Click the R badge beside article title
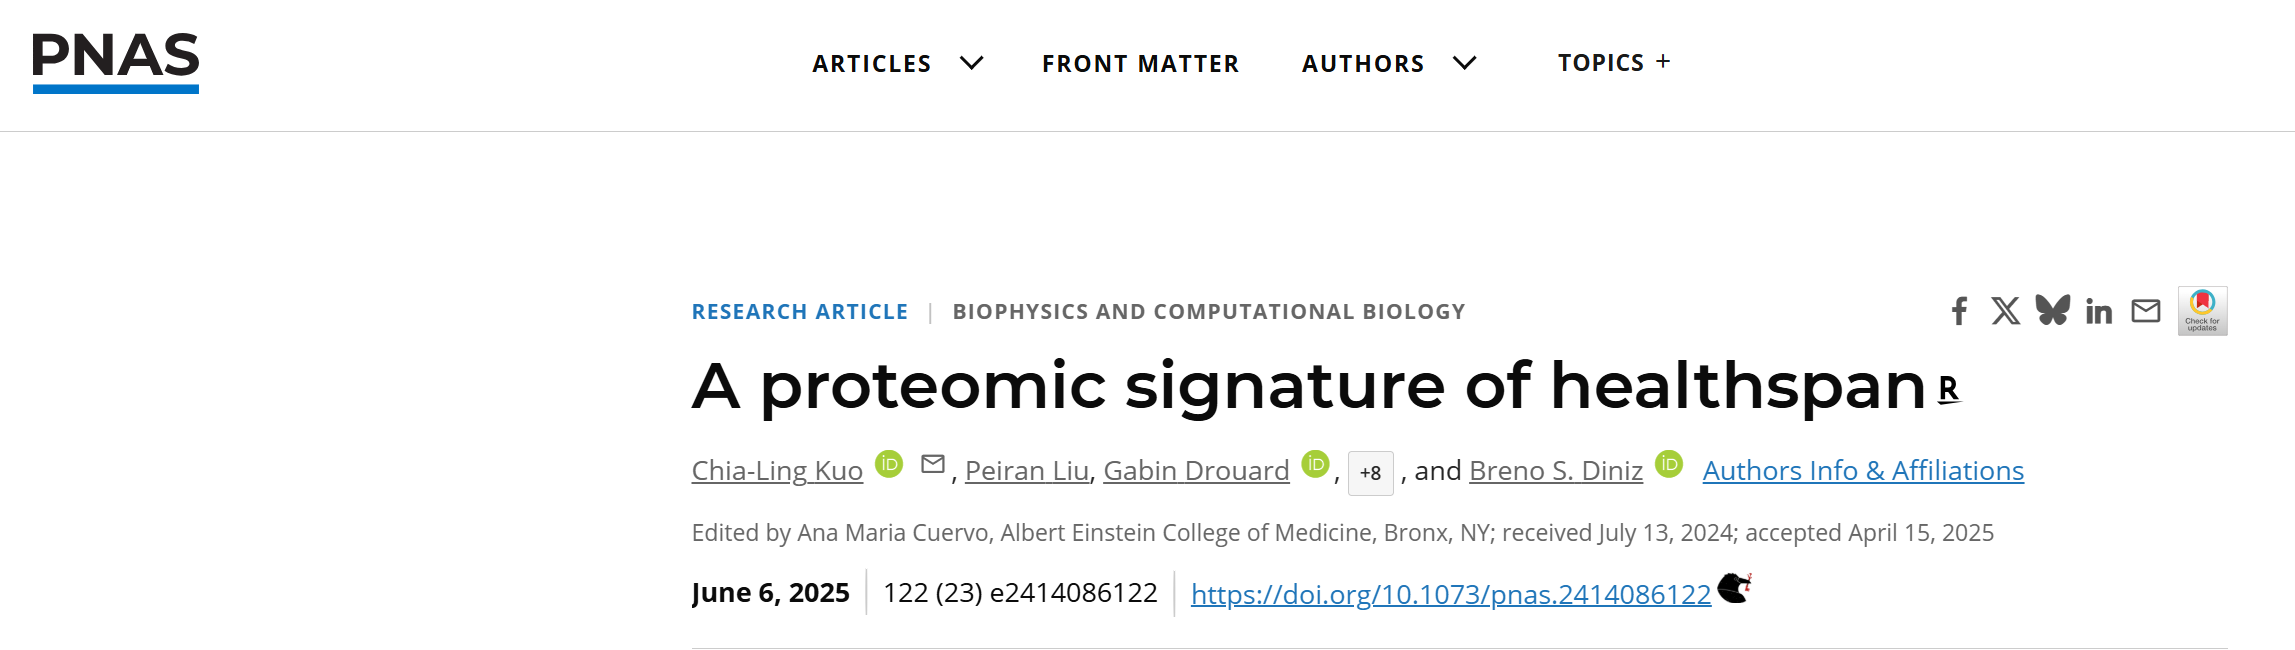The height and width of the screenshot is (650, 2295). [1949, 389]
